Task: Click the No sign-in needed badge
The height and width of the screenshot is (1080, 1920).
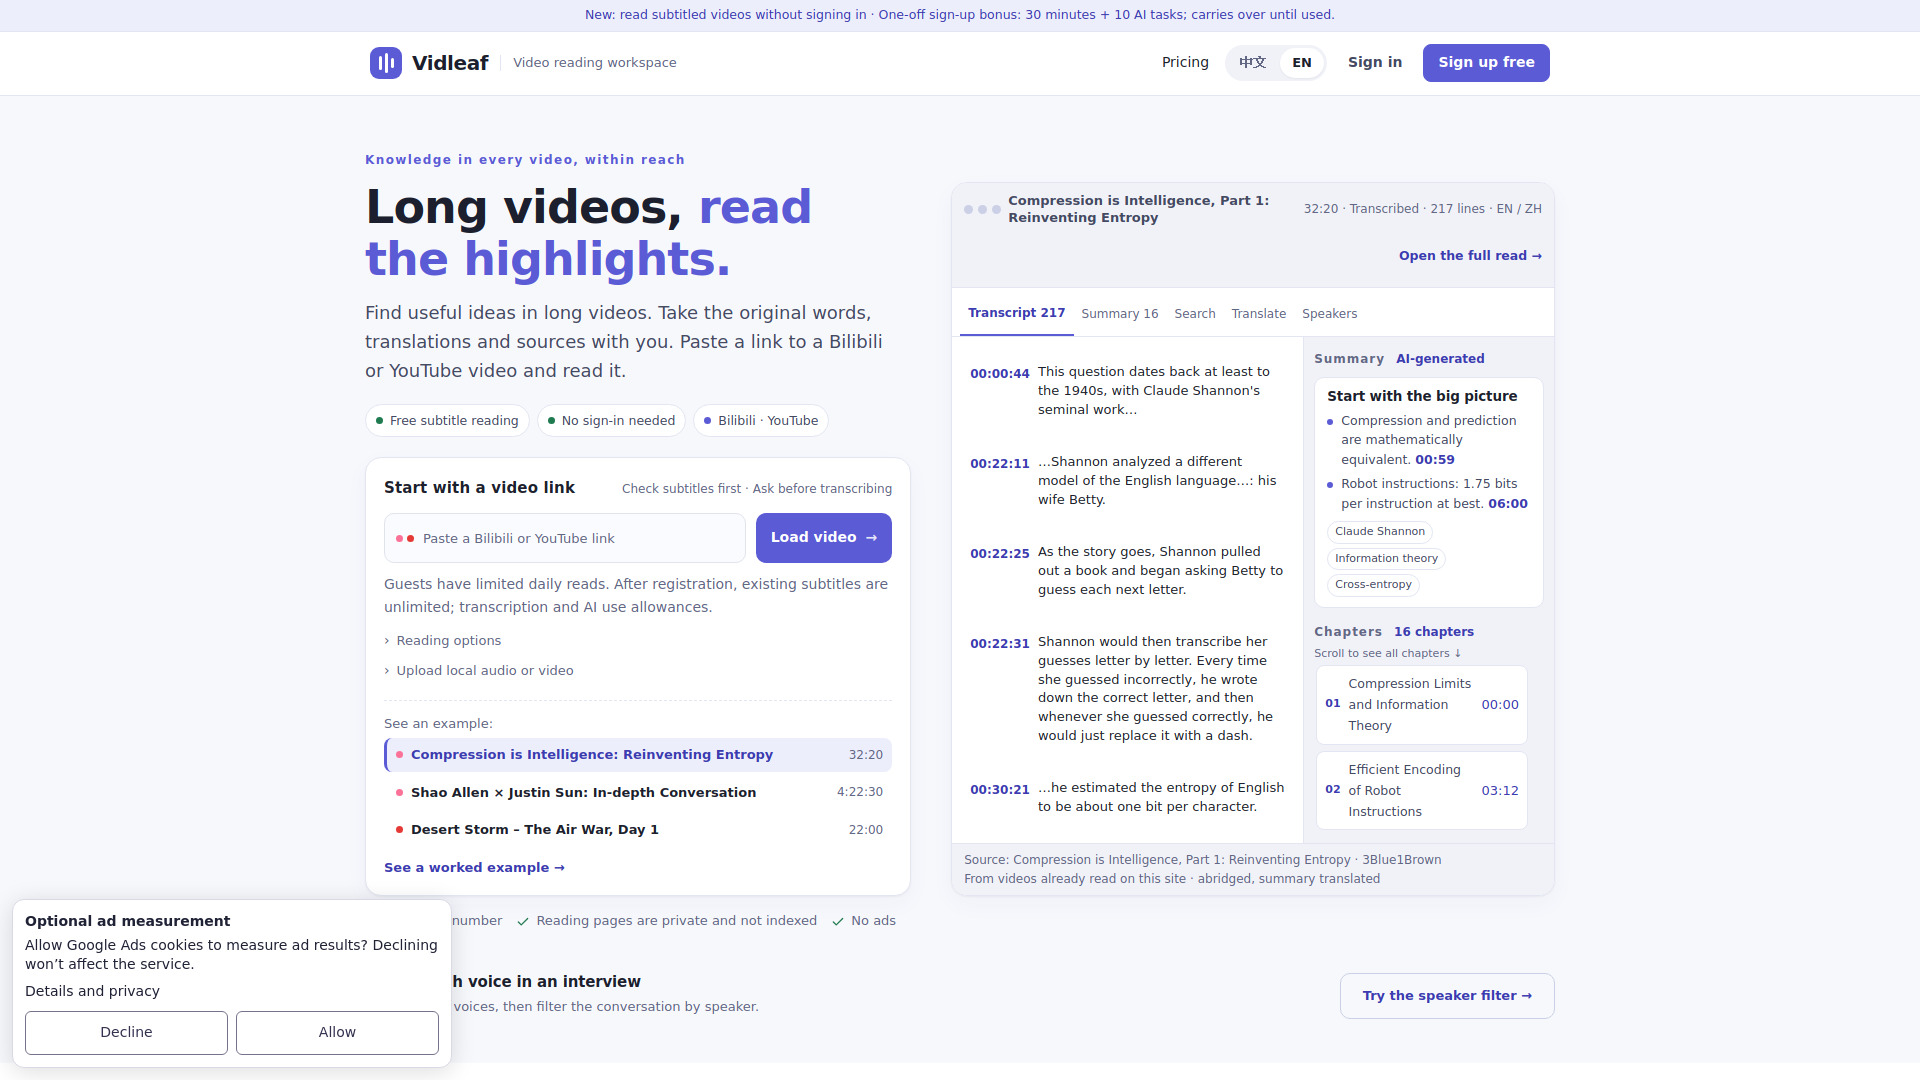Action: click(x=611, y=421)
